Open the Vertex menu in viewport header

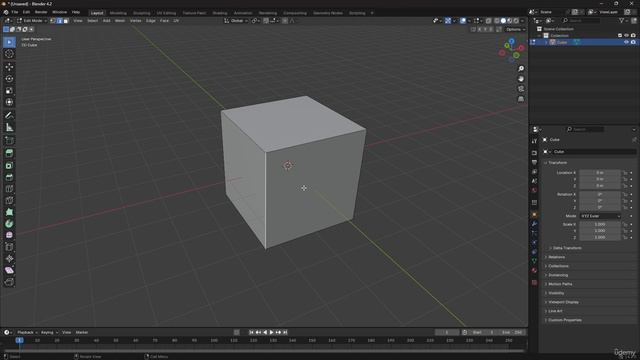tap(135, 21)
